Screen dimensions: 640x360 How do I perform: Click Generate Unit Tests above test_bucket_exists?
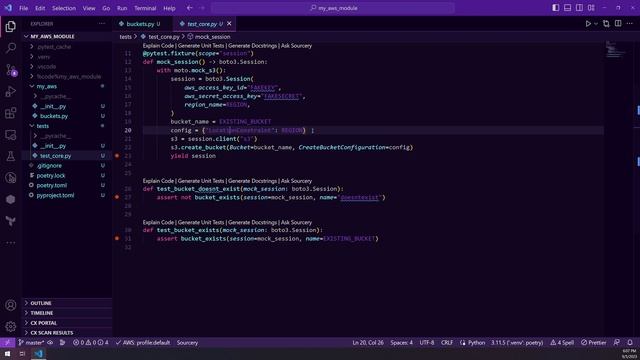(201, 222)
